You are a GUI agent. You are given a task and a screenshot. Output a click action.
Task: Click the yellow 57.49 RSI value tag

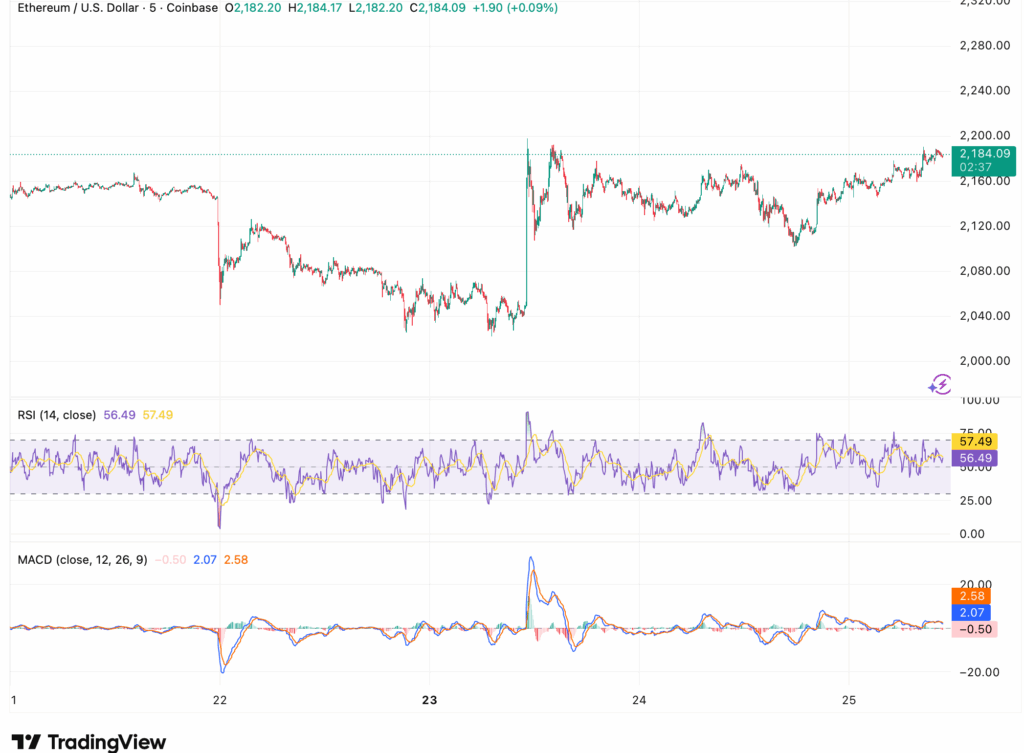click(x=974, y=441)
